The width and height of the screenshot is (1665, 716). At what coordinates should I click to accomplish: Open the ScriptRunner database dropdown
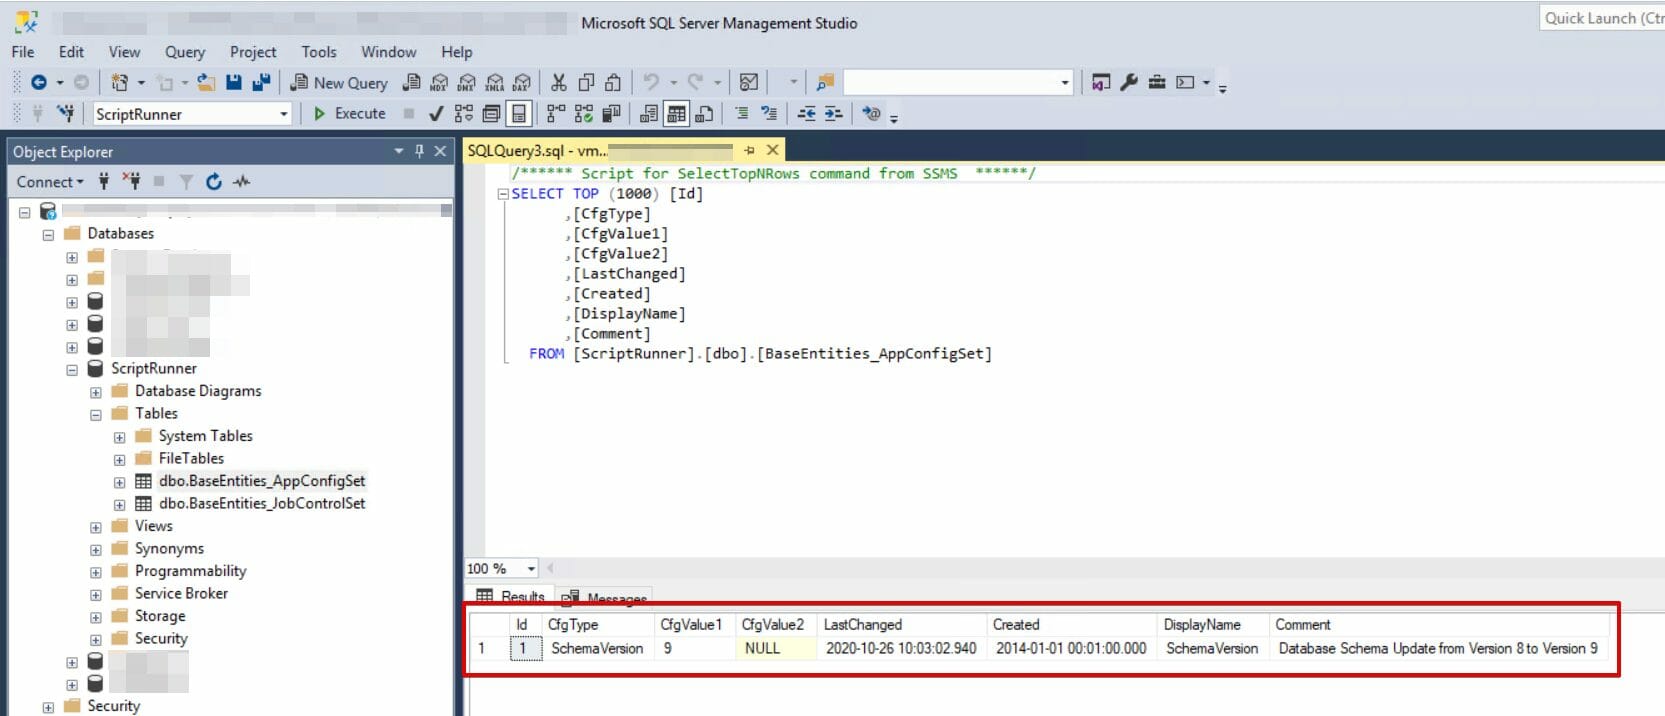pyautogui.click(x=283, y=115)
